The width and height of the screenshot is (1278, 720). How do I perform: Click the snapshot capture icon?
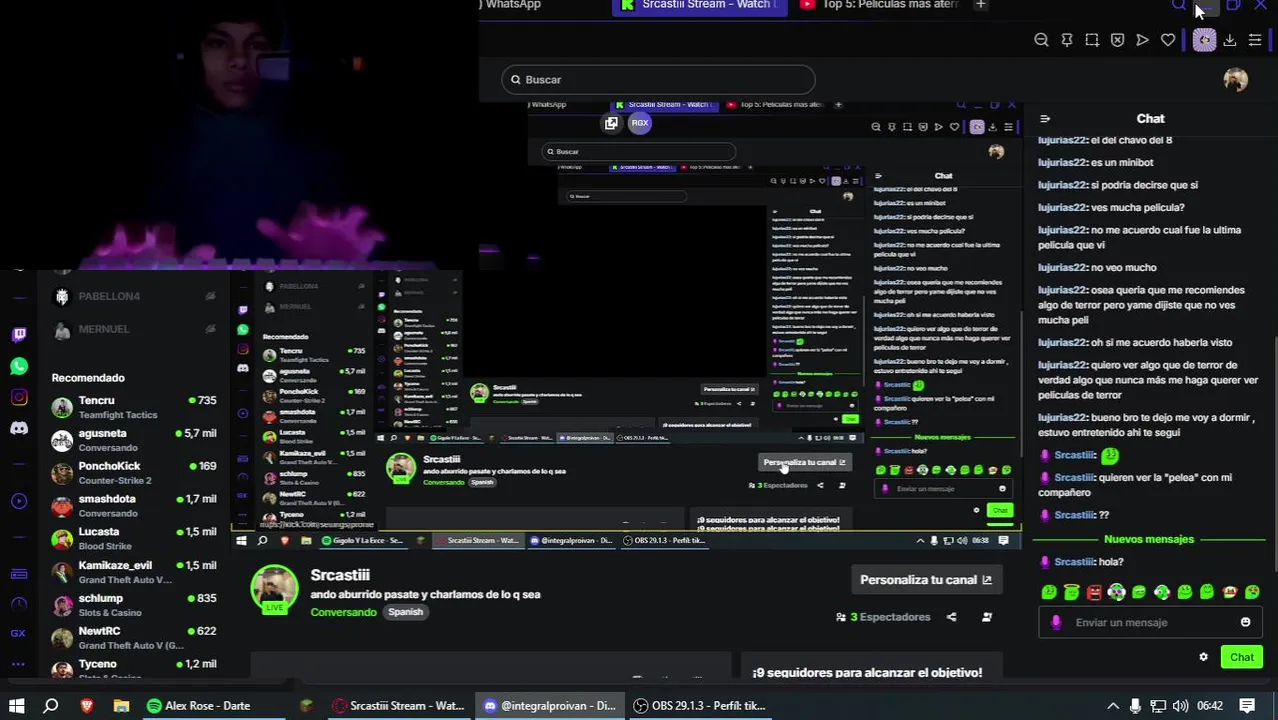(x=1092, y=40)
